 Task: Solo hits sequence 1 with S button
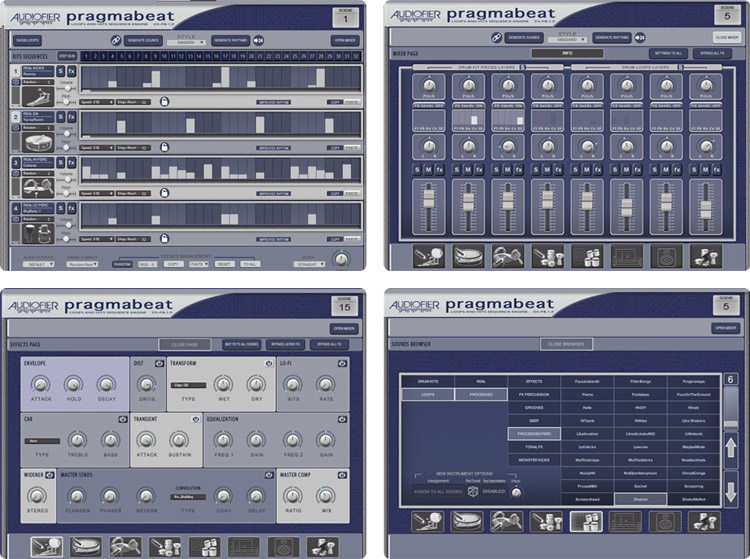pos(61,72)
